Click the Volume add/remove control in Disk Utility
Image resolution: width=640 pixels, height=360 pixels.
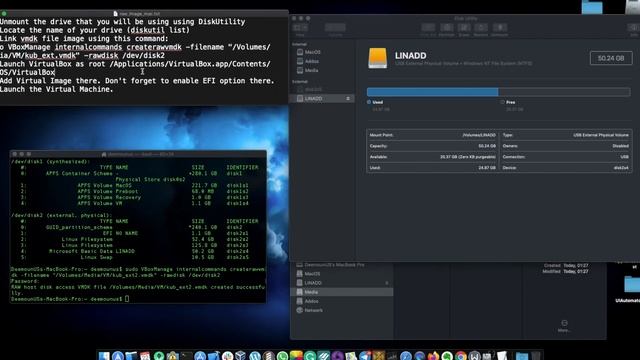click(335, 28)
